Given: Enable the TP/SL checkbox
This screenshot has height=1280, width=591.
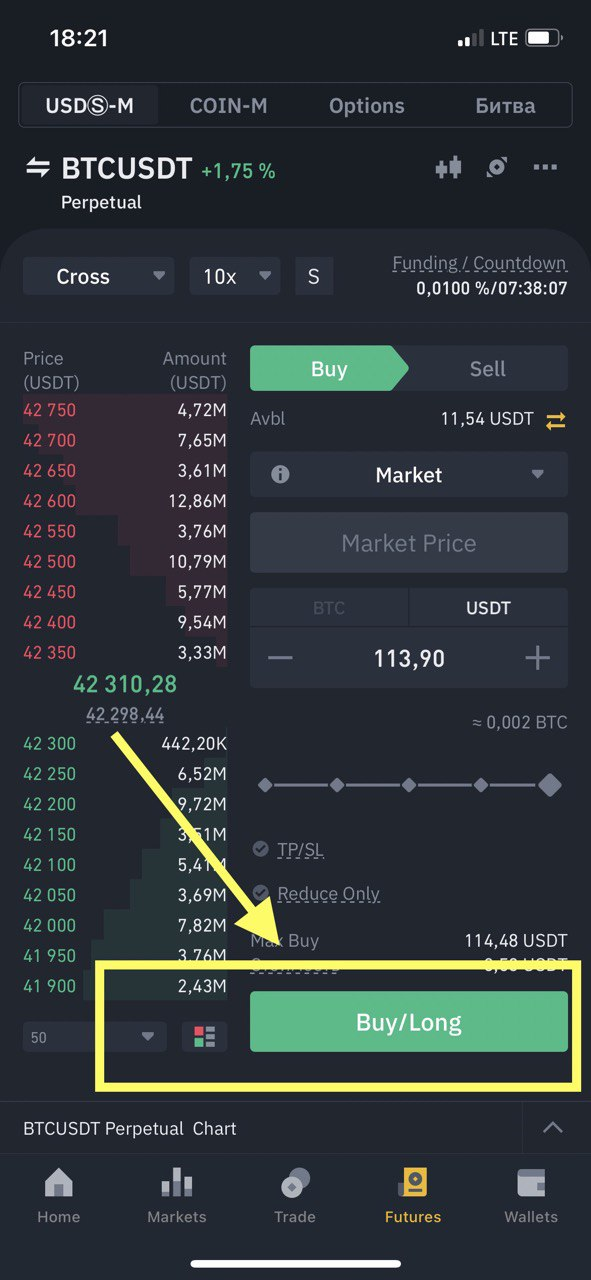Looking at the screenshot, I should pos(261,849).
